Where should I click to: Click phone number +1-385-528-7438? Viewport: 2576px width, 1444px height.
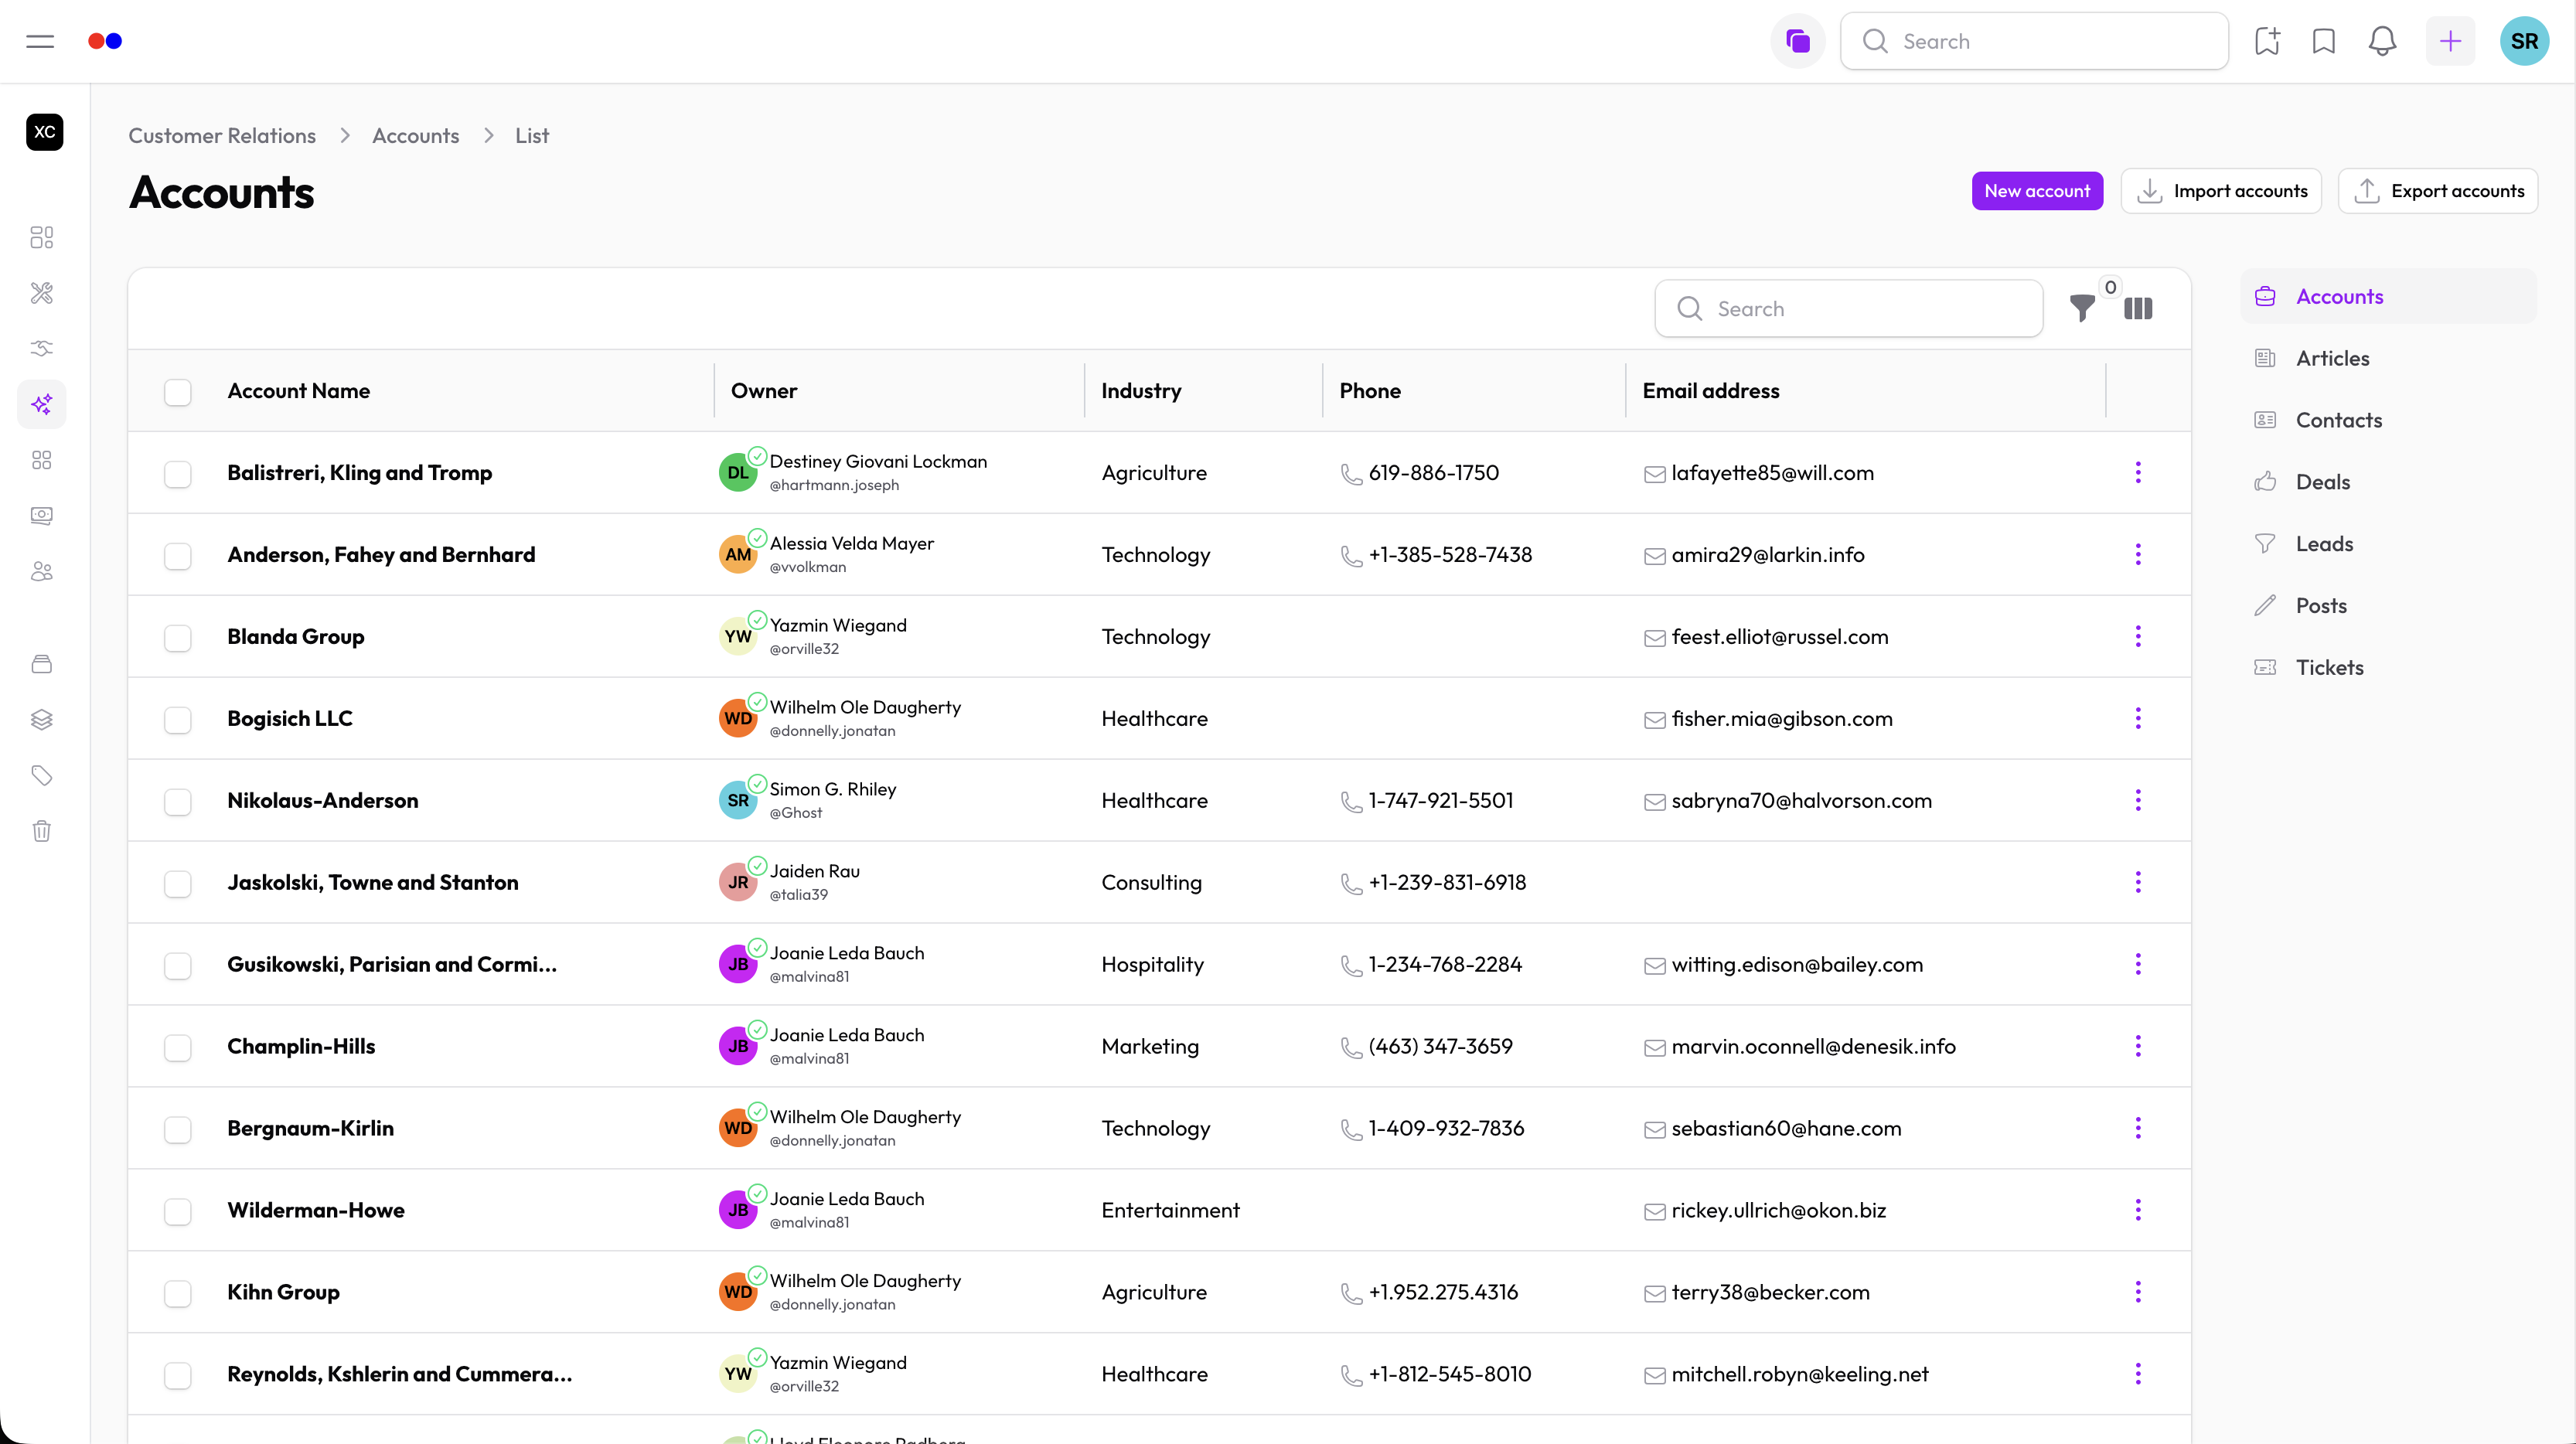1450,555
